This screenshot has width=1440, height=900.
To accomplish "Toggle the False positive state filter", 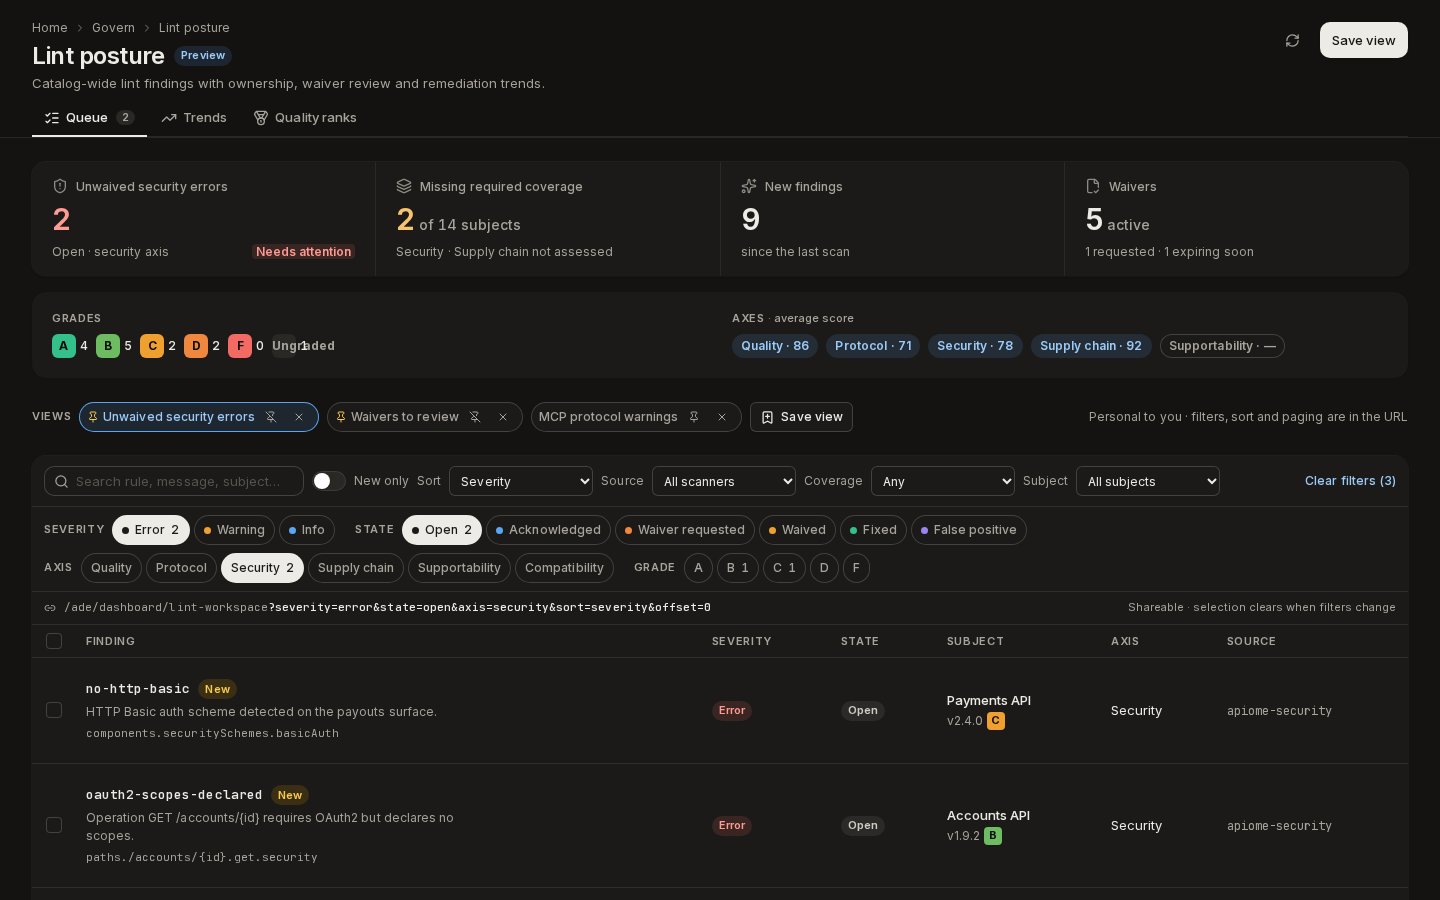I will (969, 530).
